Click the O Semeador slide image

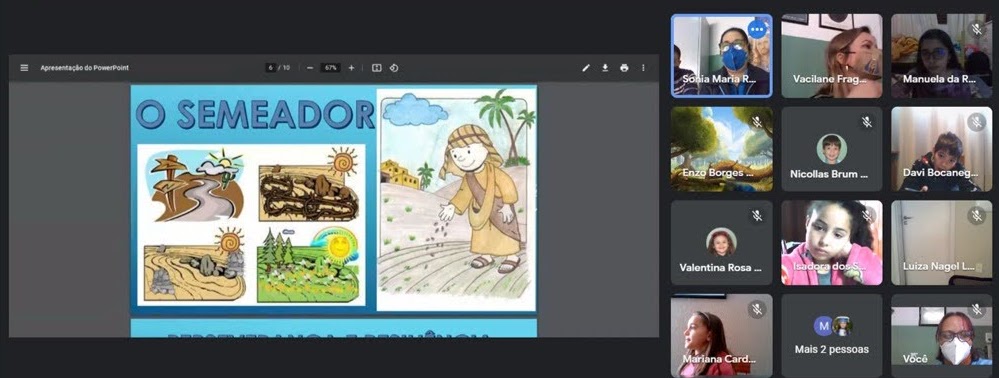click(334, 199)
